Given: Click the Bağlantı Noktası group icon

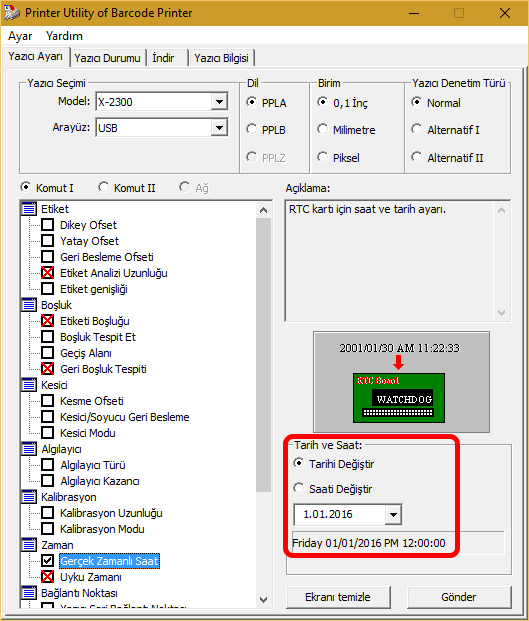Looking at the screenshot, I should (29, 593).
